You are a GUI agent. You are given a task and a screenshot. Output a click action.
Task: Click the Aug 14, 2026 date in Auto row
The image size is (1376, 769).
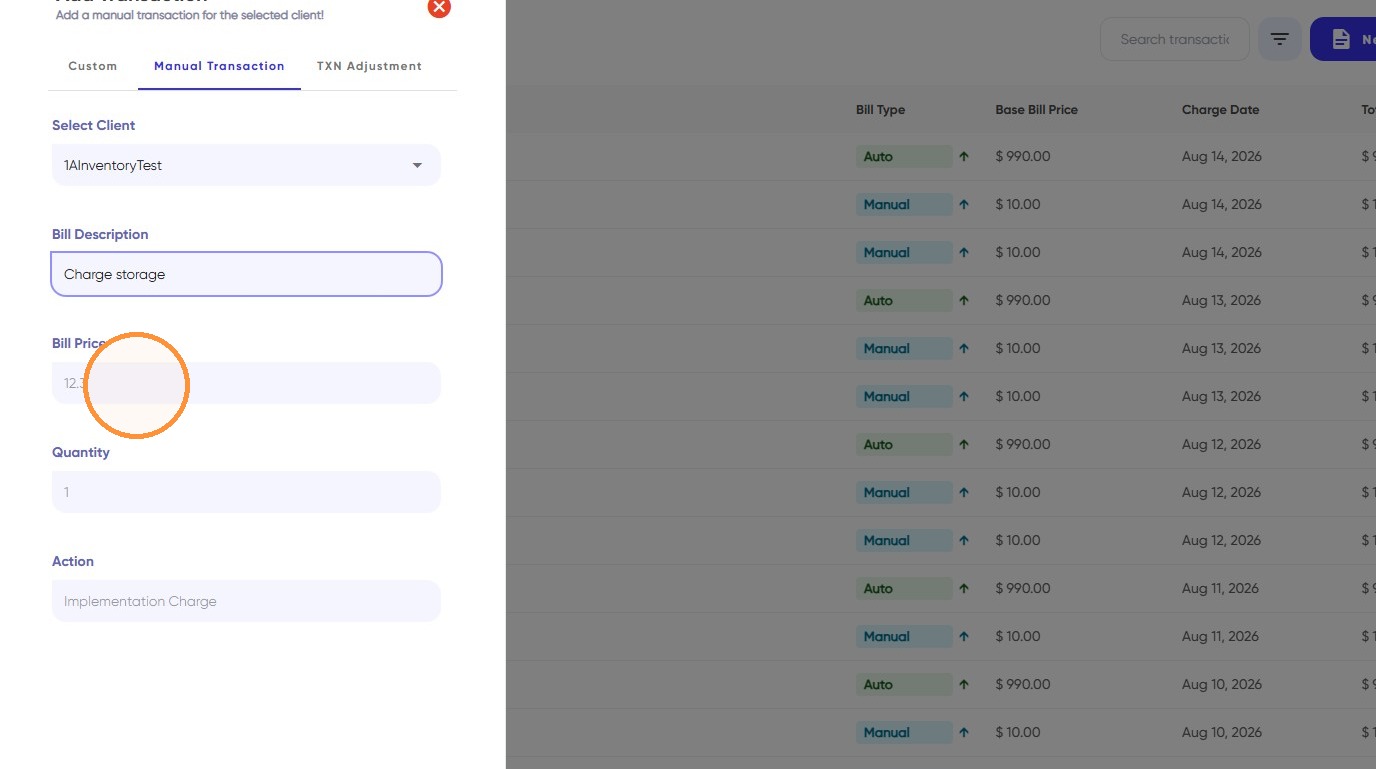coord(1222,156)
